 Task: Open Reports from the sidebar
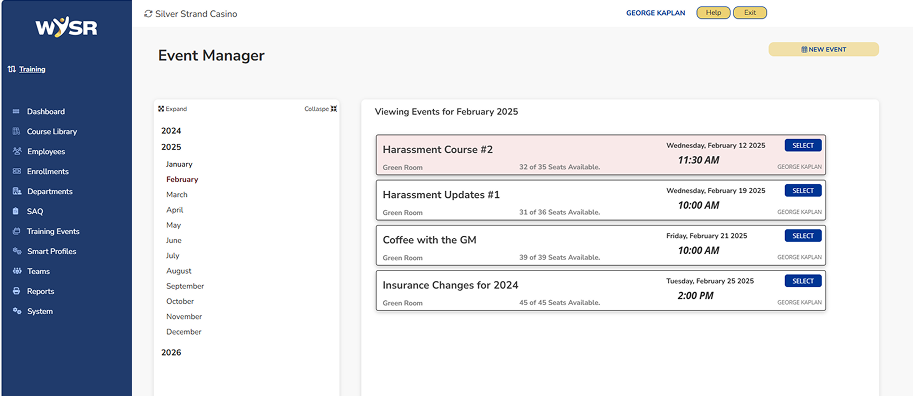tap(41, 291)
